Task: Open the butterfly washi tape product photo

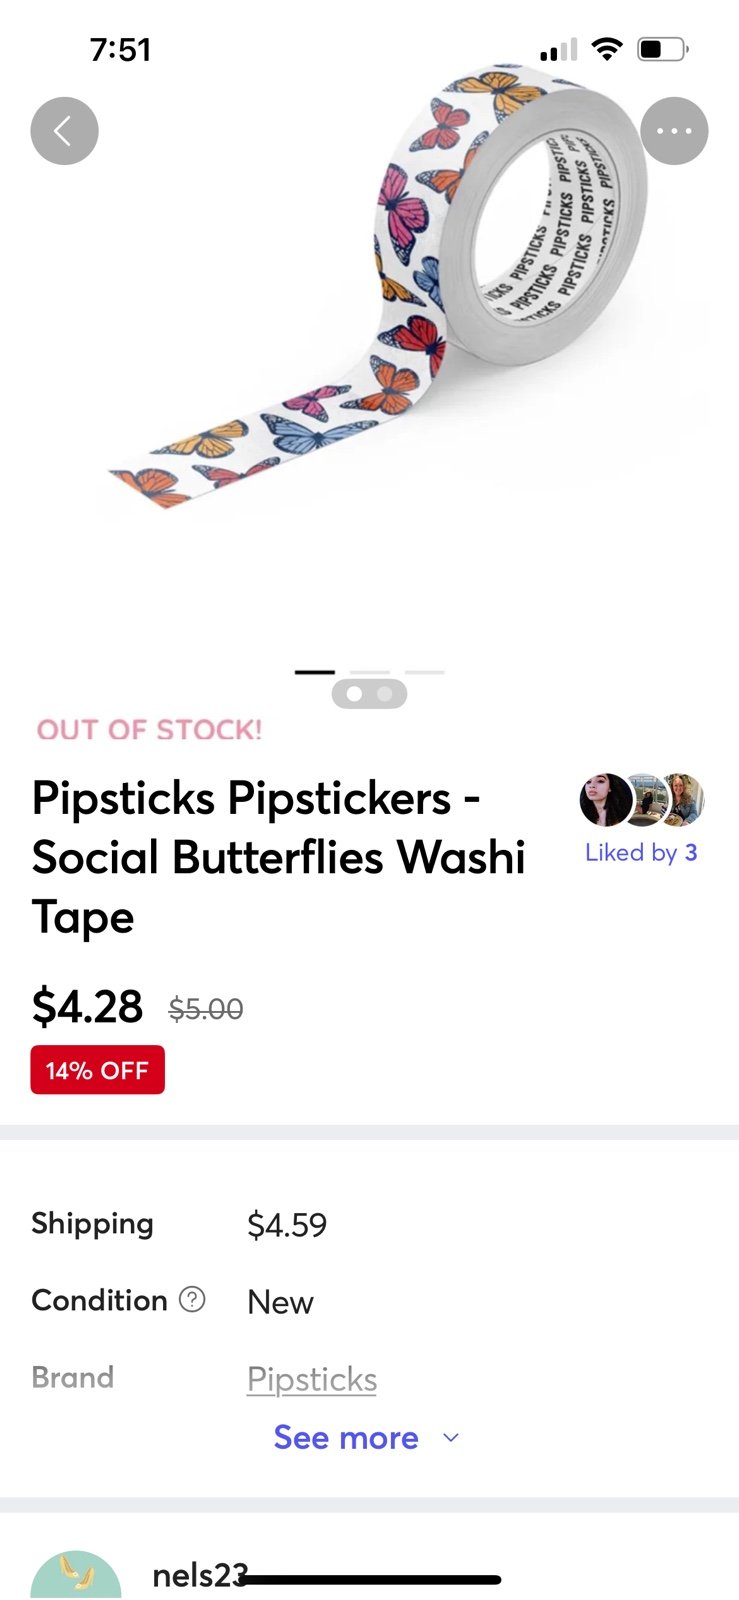Action: click(400, 300)
